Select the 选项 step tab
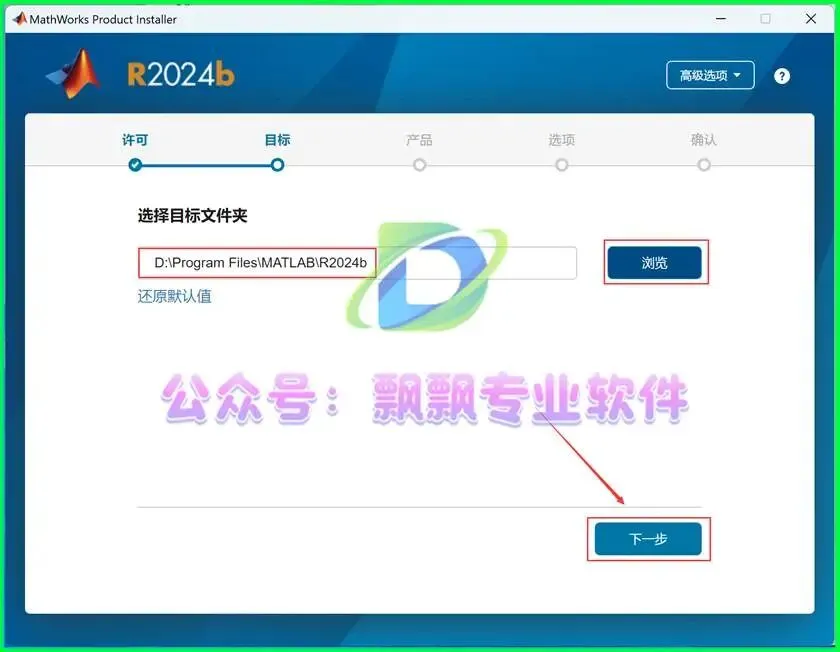Image resolution: width=840 pixels, height=652 pixels. point(561,140)
